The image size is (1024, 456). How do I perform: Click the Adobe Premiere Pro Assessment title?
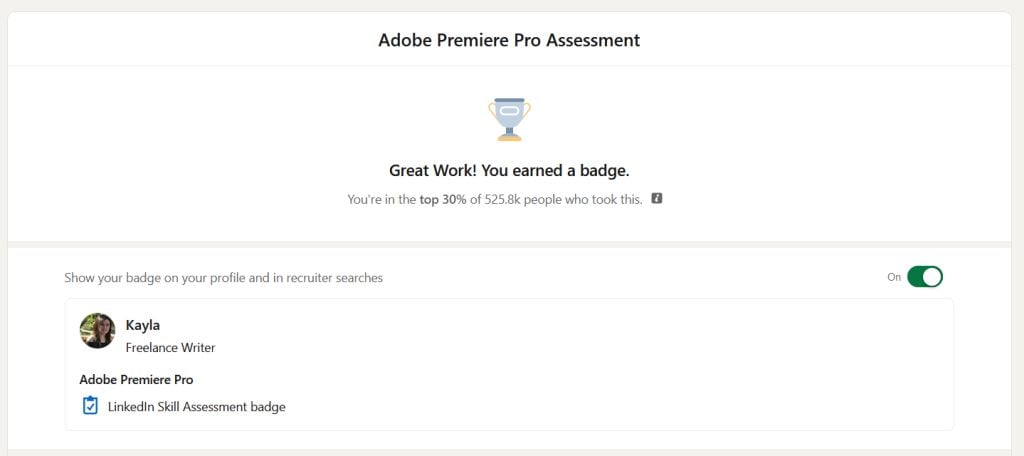point(509,41)
